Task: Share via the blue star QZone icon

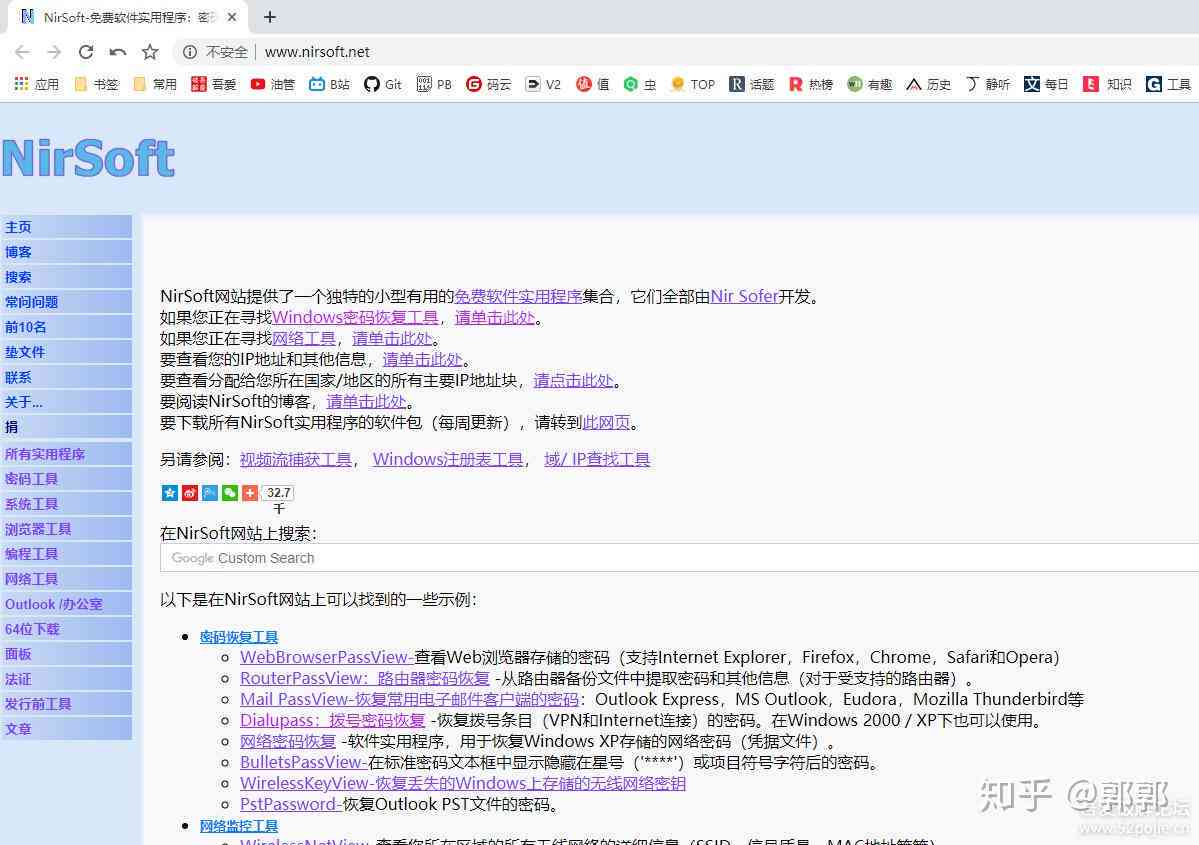Action: 170,493
